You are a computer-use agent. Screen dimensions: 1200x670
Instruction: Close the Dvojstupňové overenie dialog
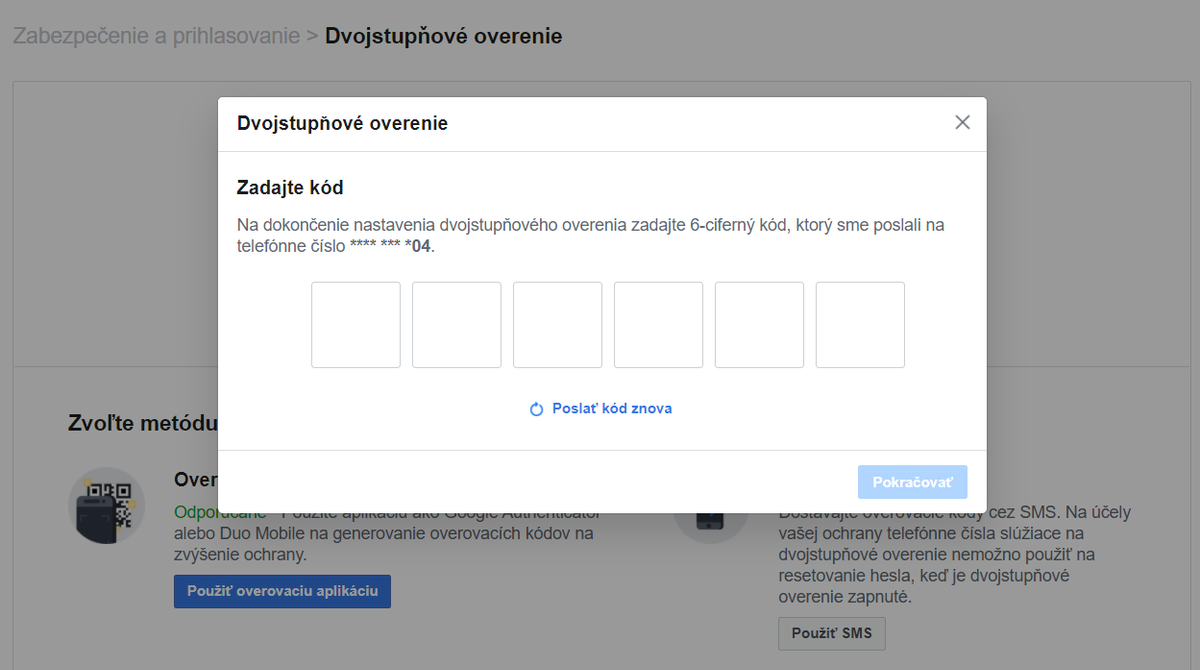pyautogui.click(x=962, y=122)
